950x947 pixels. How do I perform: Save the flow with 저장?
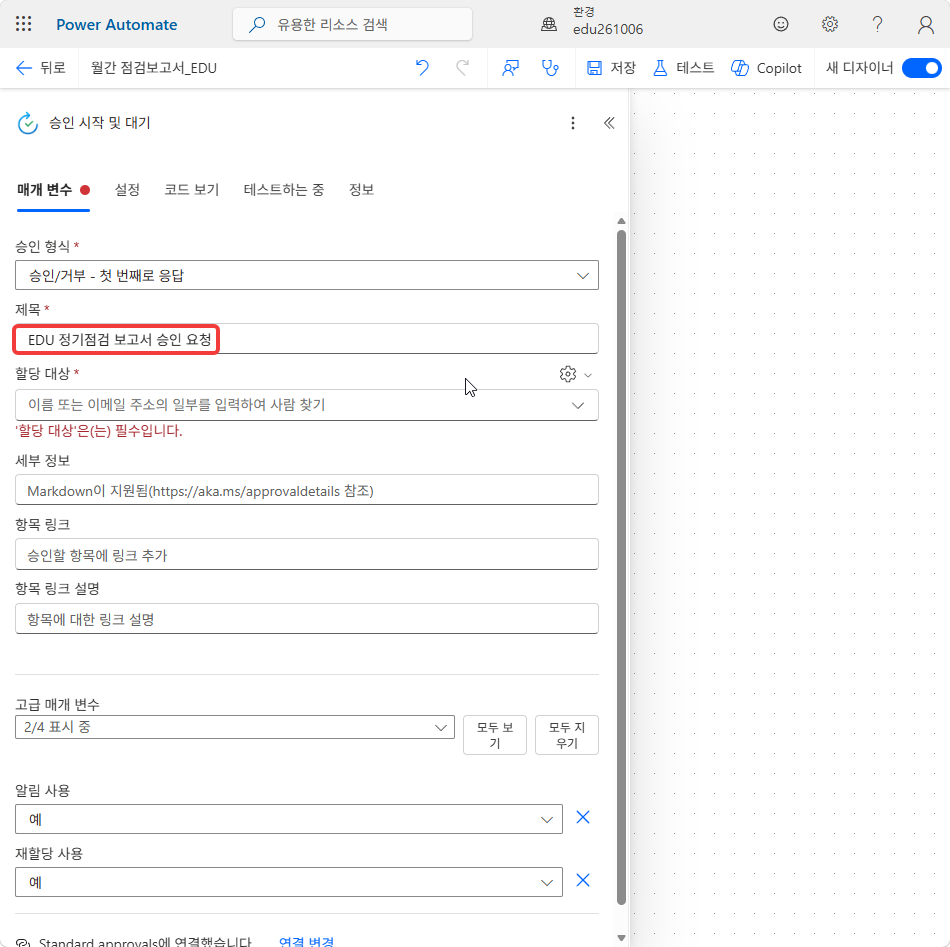point(611,68)
